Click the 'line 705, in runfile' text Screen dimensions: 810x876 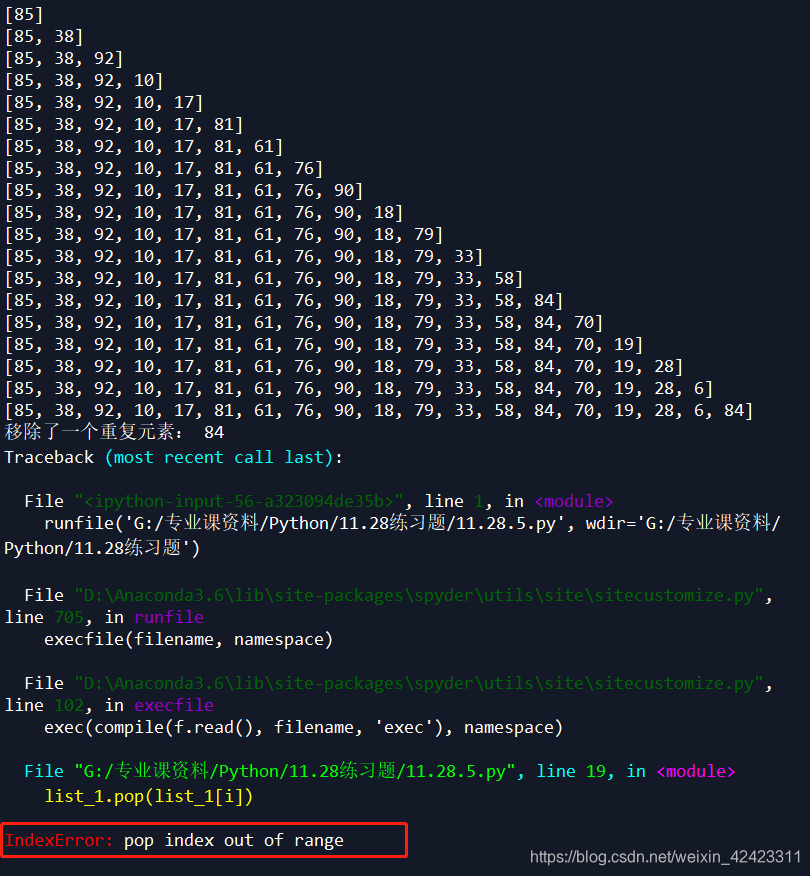click(x=104, y=617)
